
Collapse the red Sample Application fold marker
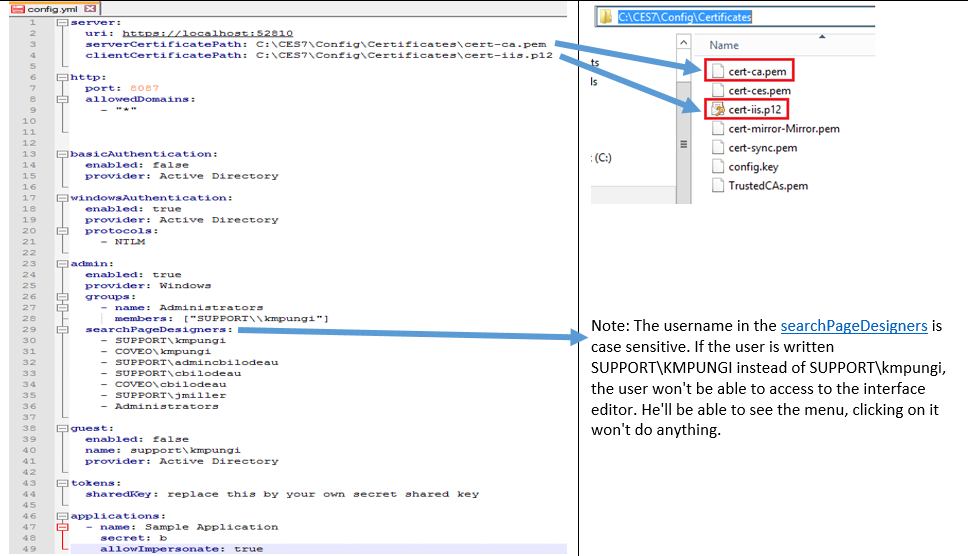point(62,527)
